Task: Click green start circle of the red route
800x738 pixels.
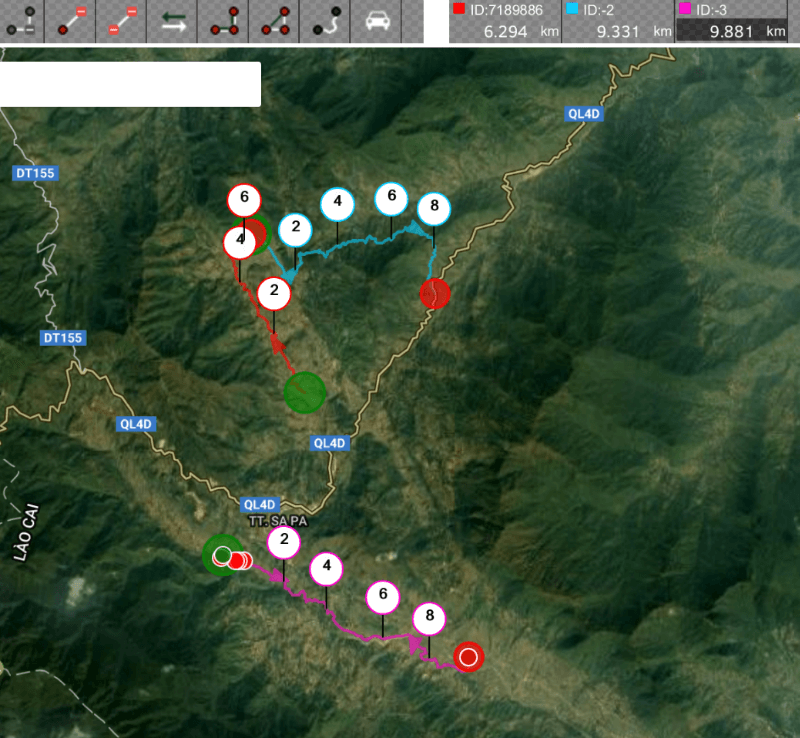Action: point(305,391)
